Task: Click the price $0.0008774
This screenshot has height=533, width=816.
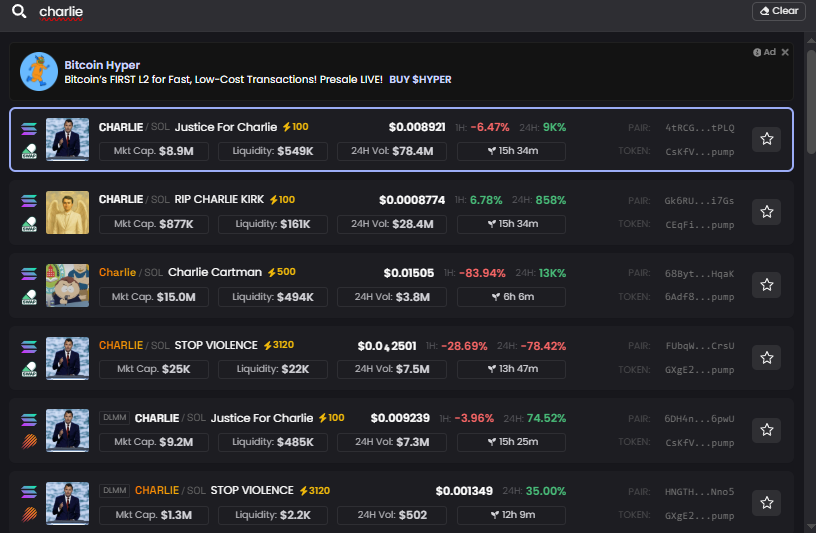Action: 412,200
